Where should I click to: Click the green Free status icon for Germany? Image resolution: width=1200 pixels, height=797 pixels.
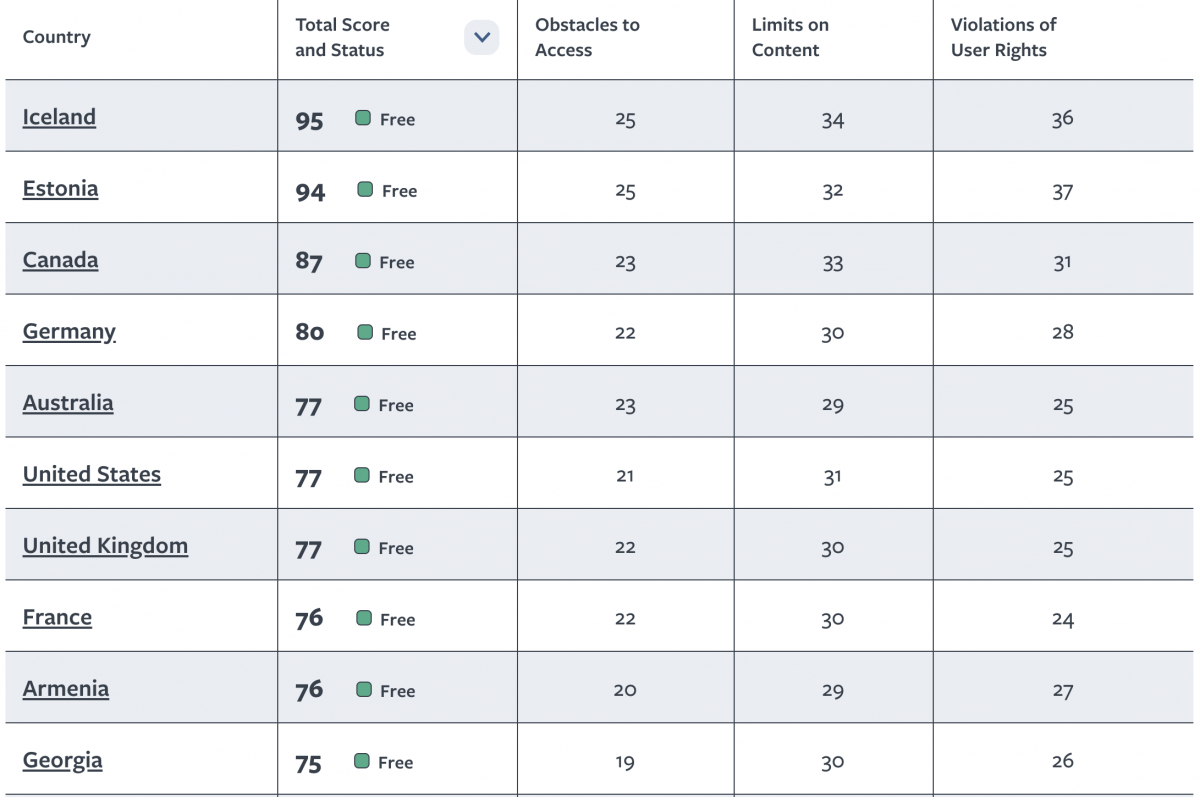click(365, 332)
